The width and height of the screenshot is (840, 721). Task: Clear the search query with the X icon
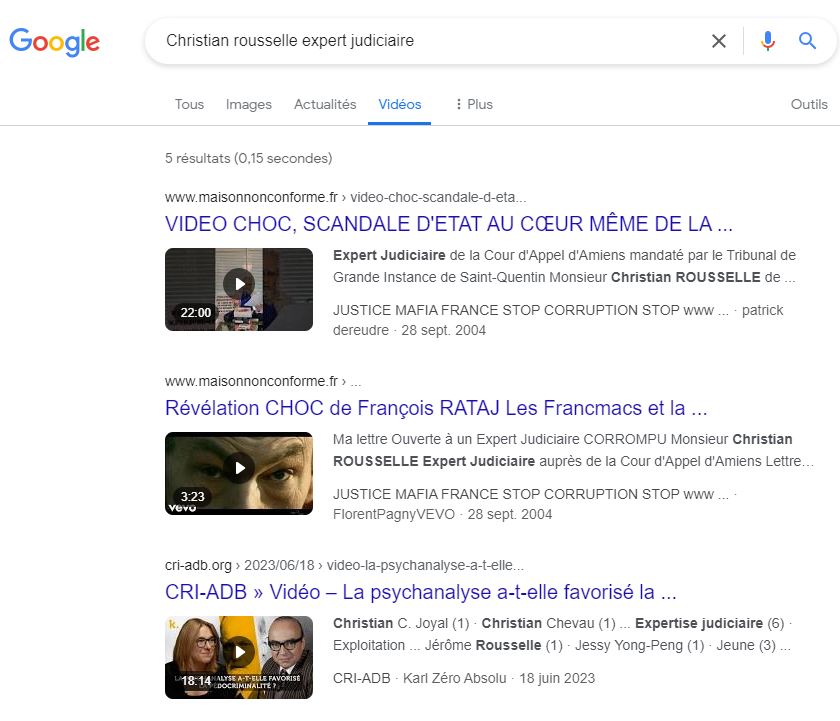coord(719,41)
